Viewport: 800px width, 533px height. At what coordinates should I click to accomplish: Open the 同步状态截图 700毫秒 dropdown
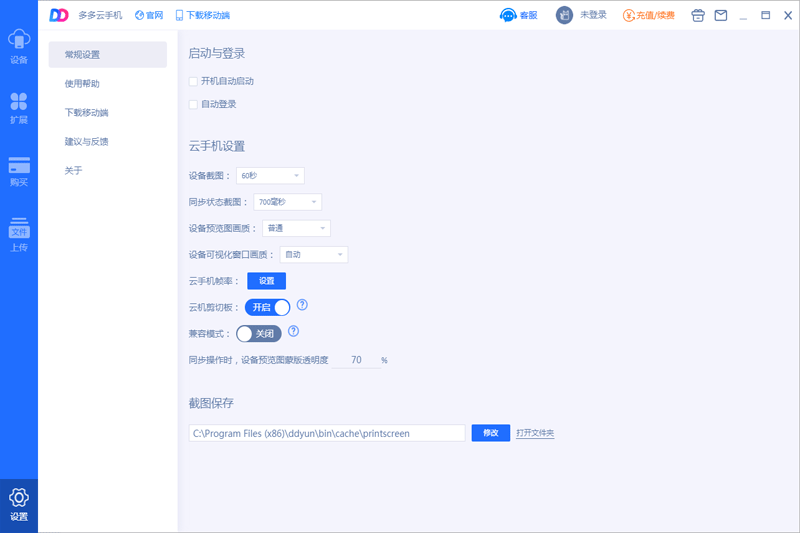pyautogui.click(x=287, y=202)
